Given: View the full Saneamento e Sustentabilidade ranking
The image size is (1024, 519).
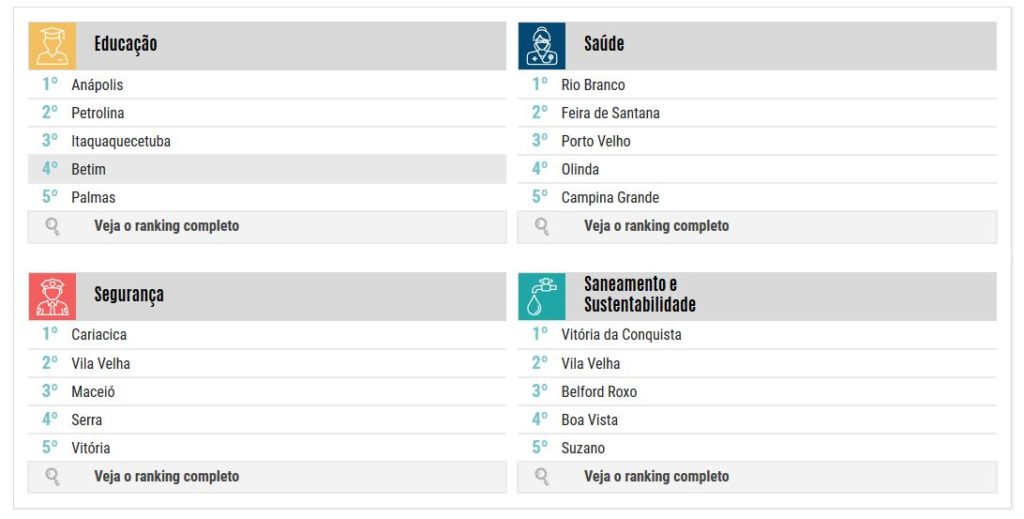Looking at the screenshot, I should [656, 477].
